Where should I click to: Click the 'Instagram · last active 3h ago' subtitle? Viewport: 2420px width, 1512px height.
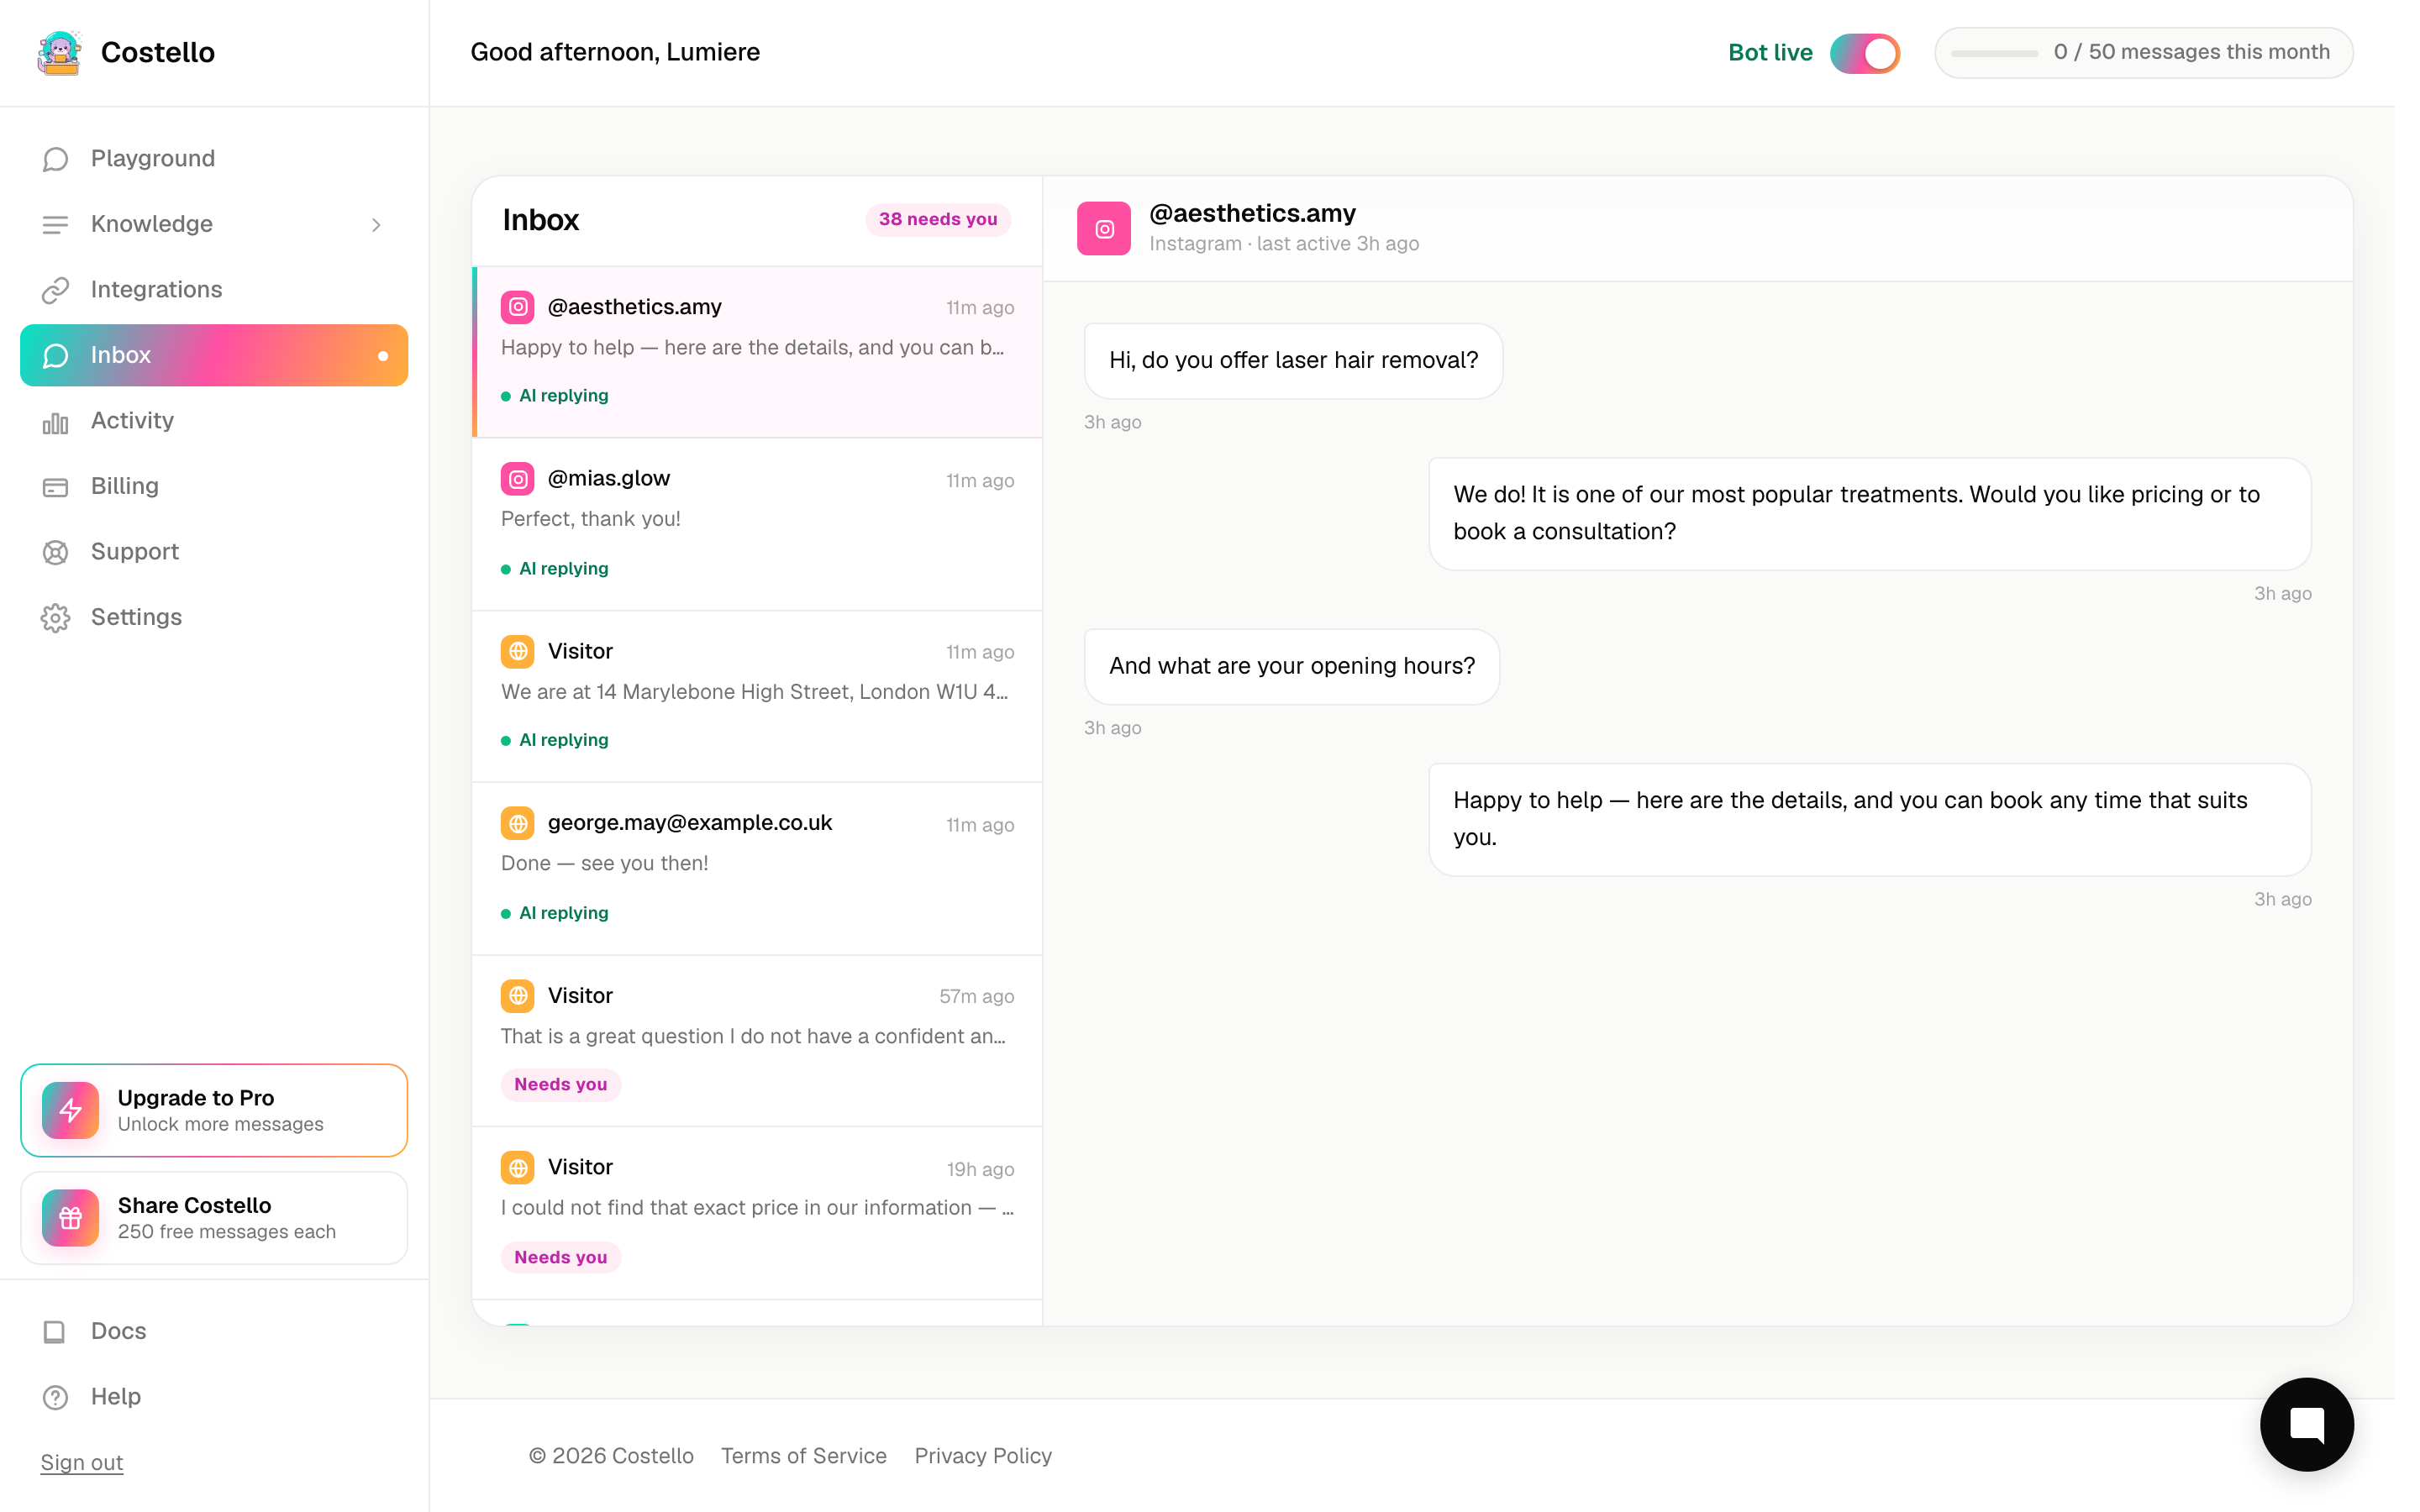[1284, 244]
